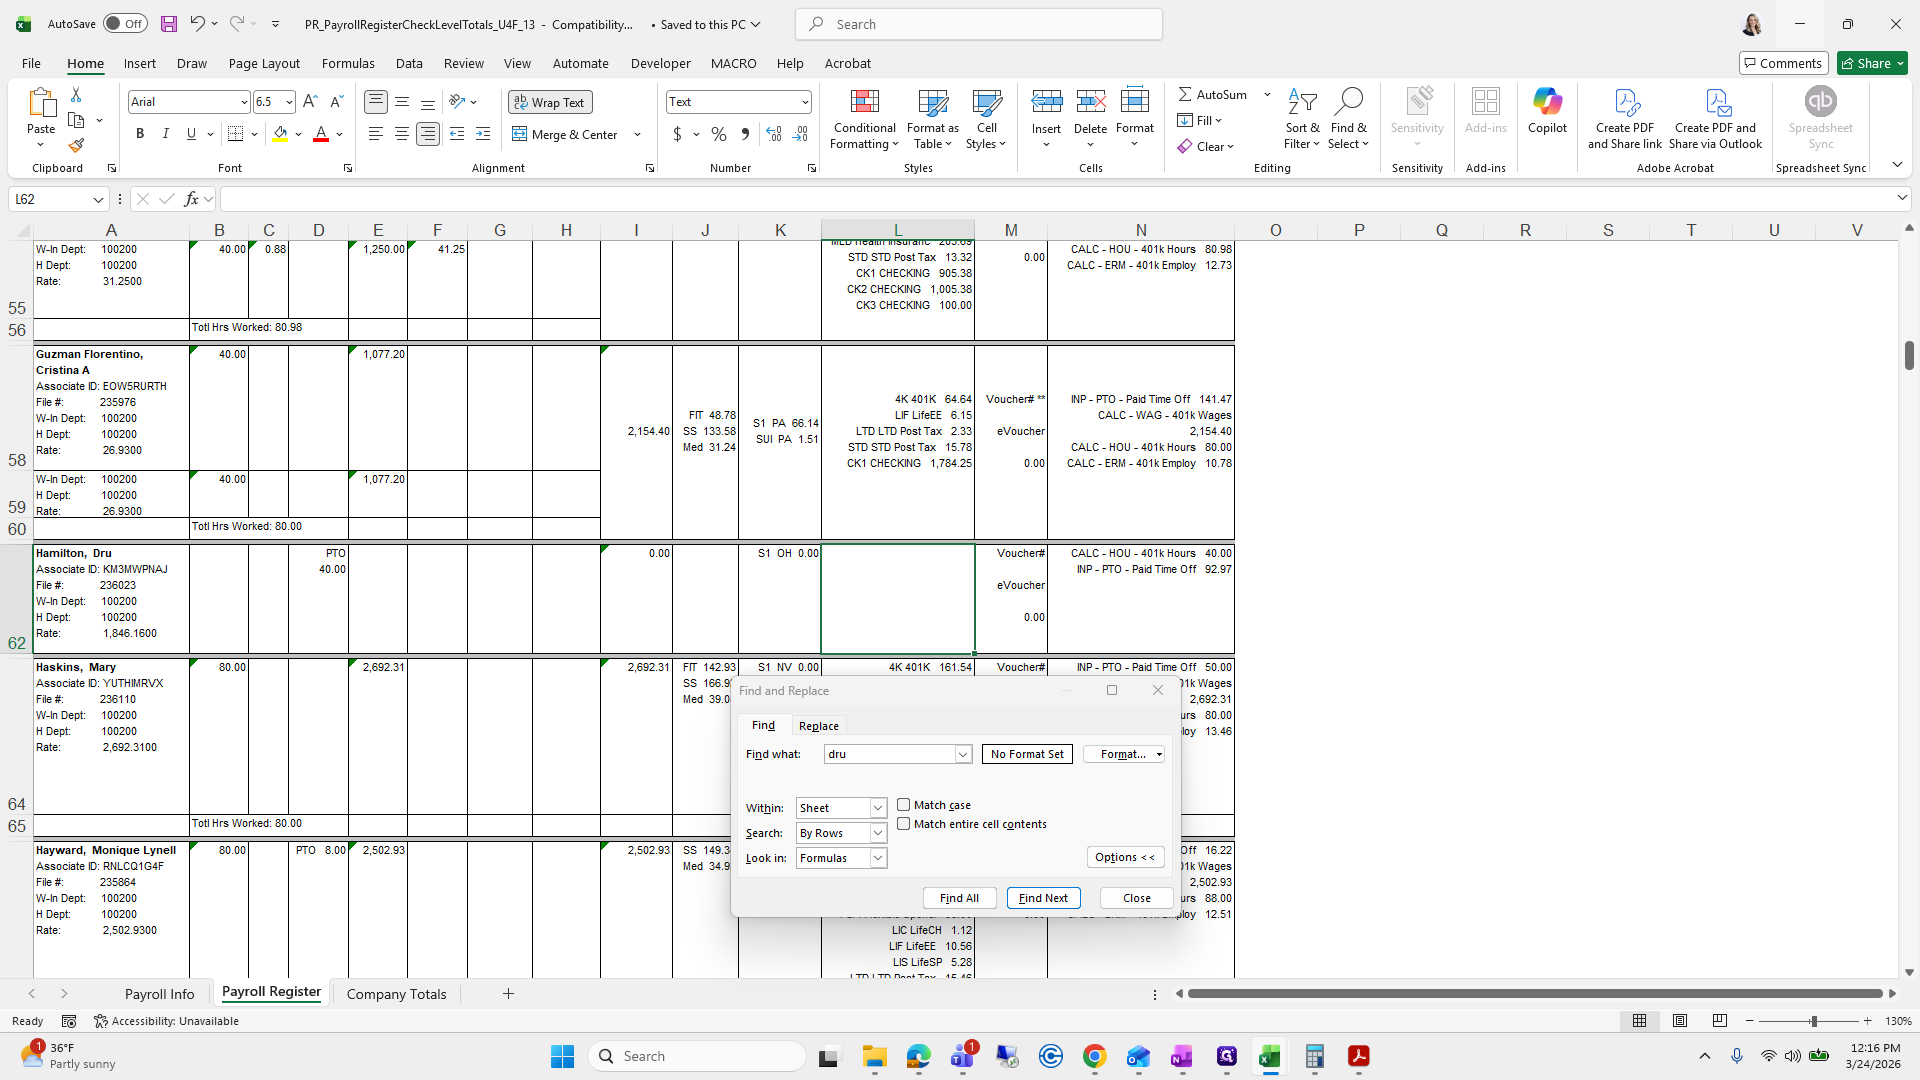
Task: Enable the Match case checkbox
Action: tap(904, 805)
